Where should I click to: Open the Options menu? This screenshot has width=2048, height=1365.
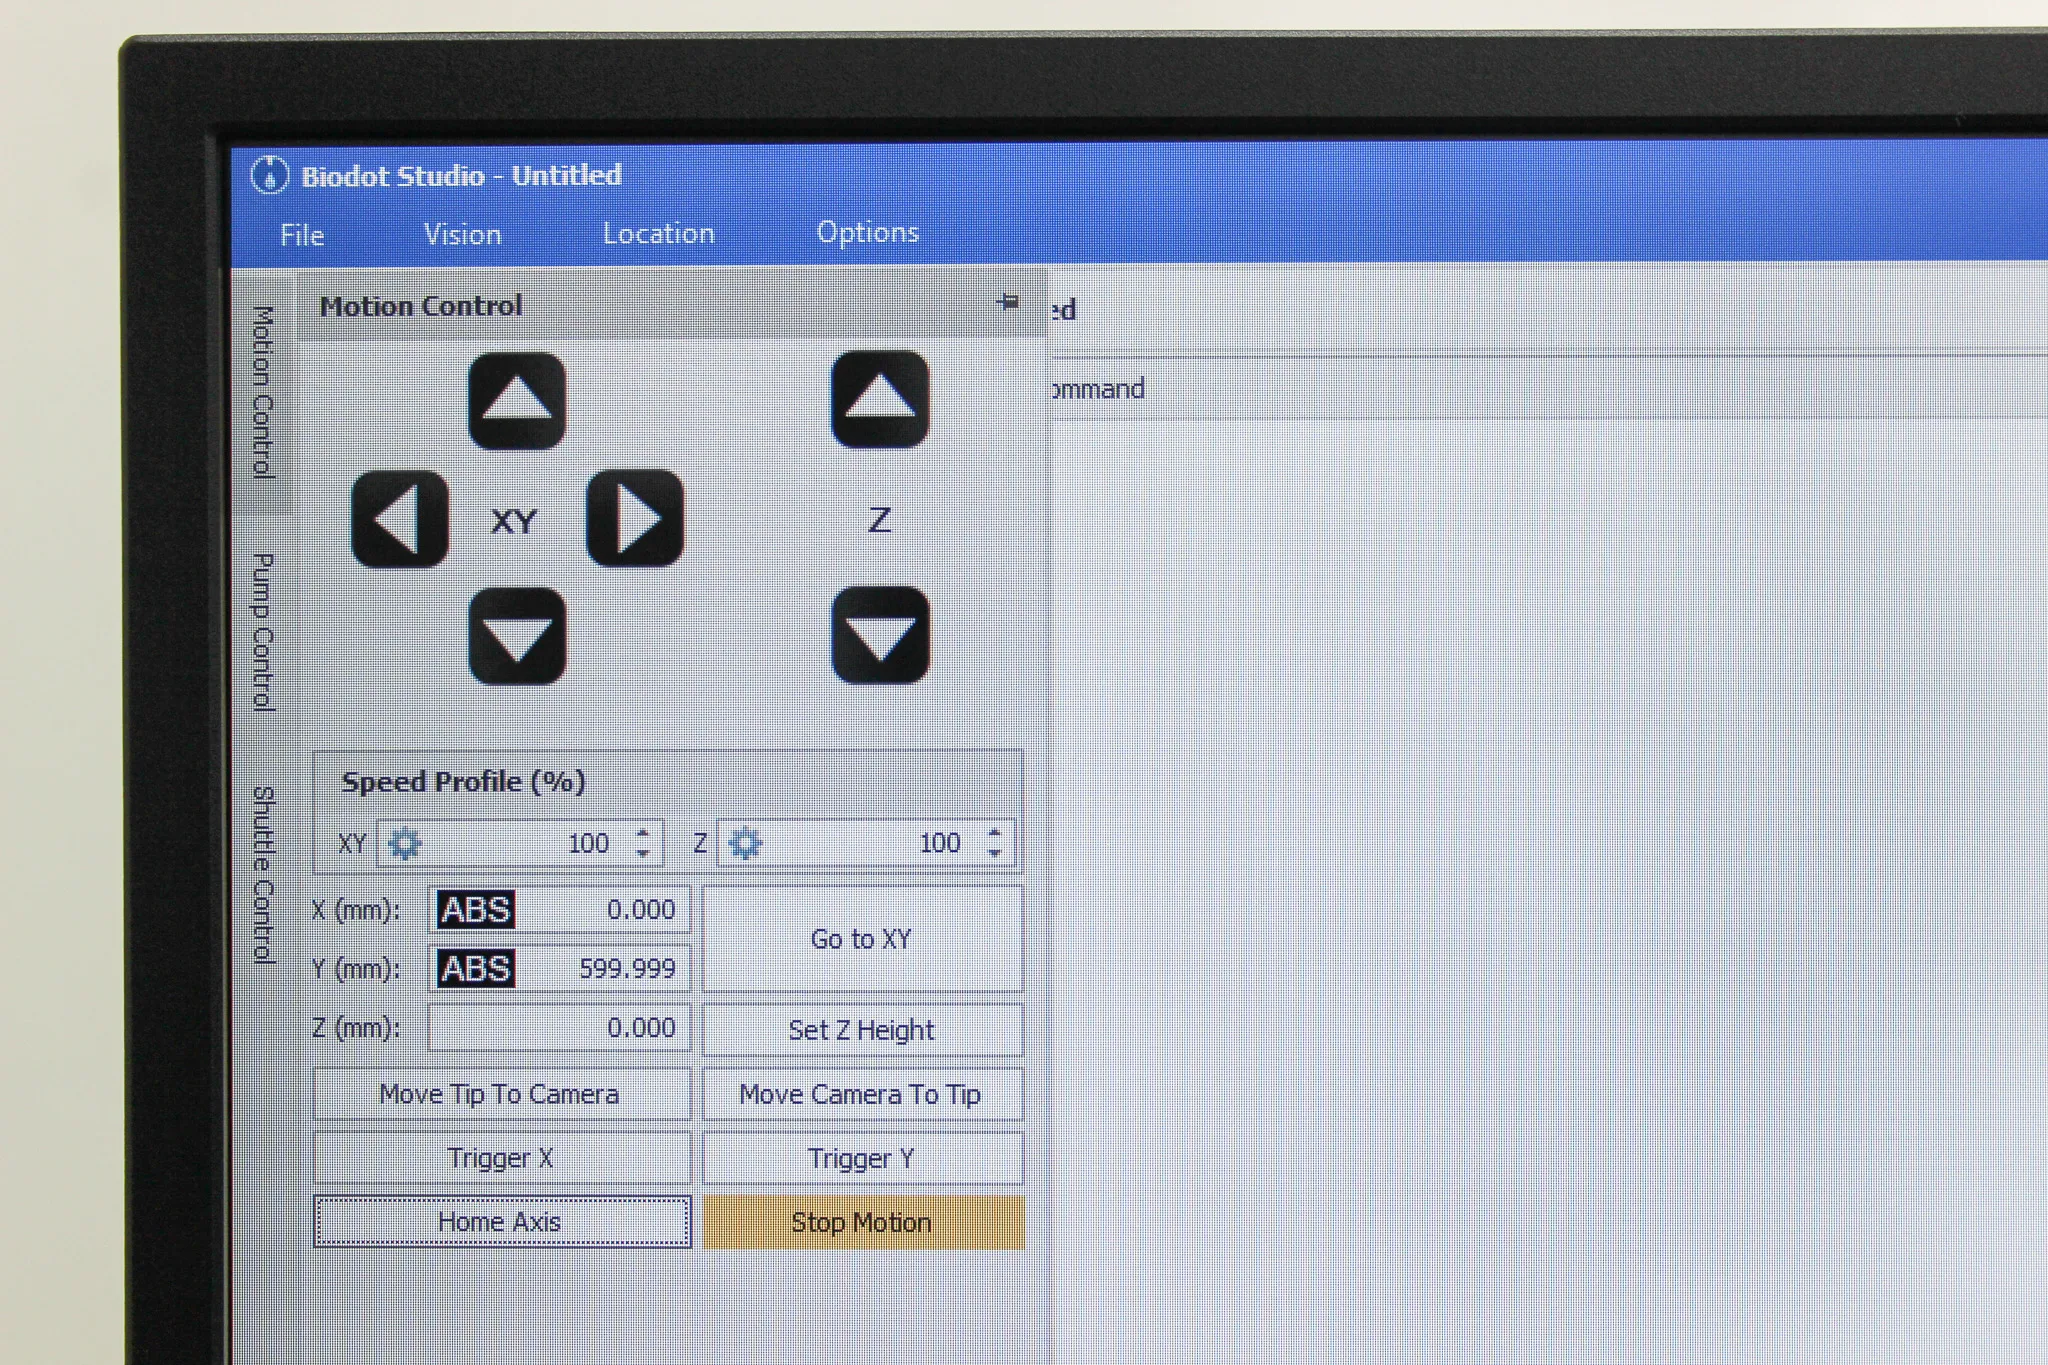[867, 232]
